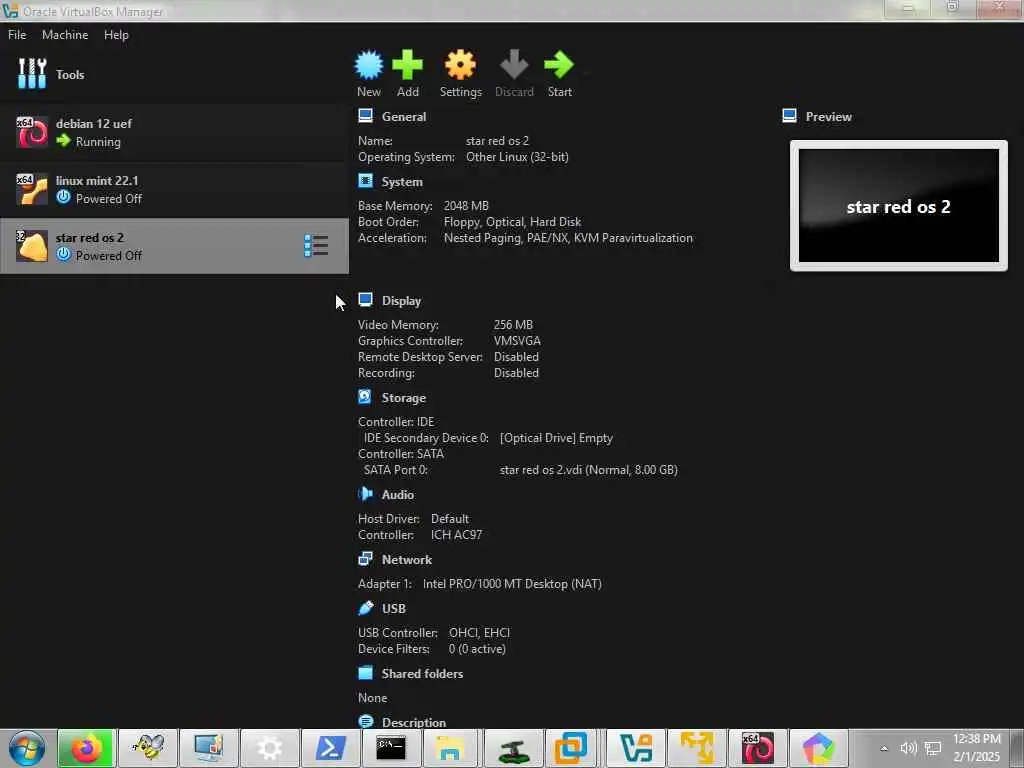The height and width of the screenshot is (768, 1024).
Task: Click '[Optical Drive] Empty' storage entry
Action: click(556, 438)
